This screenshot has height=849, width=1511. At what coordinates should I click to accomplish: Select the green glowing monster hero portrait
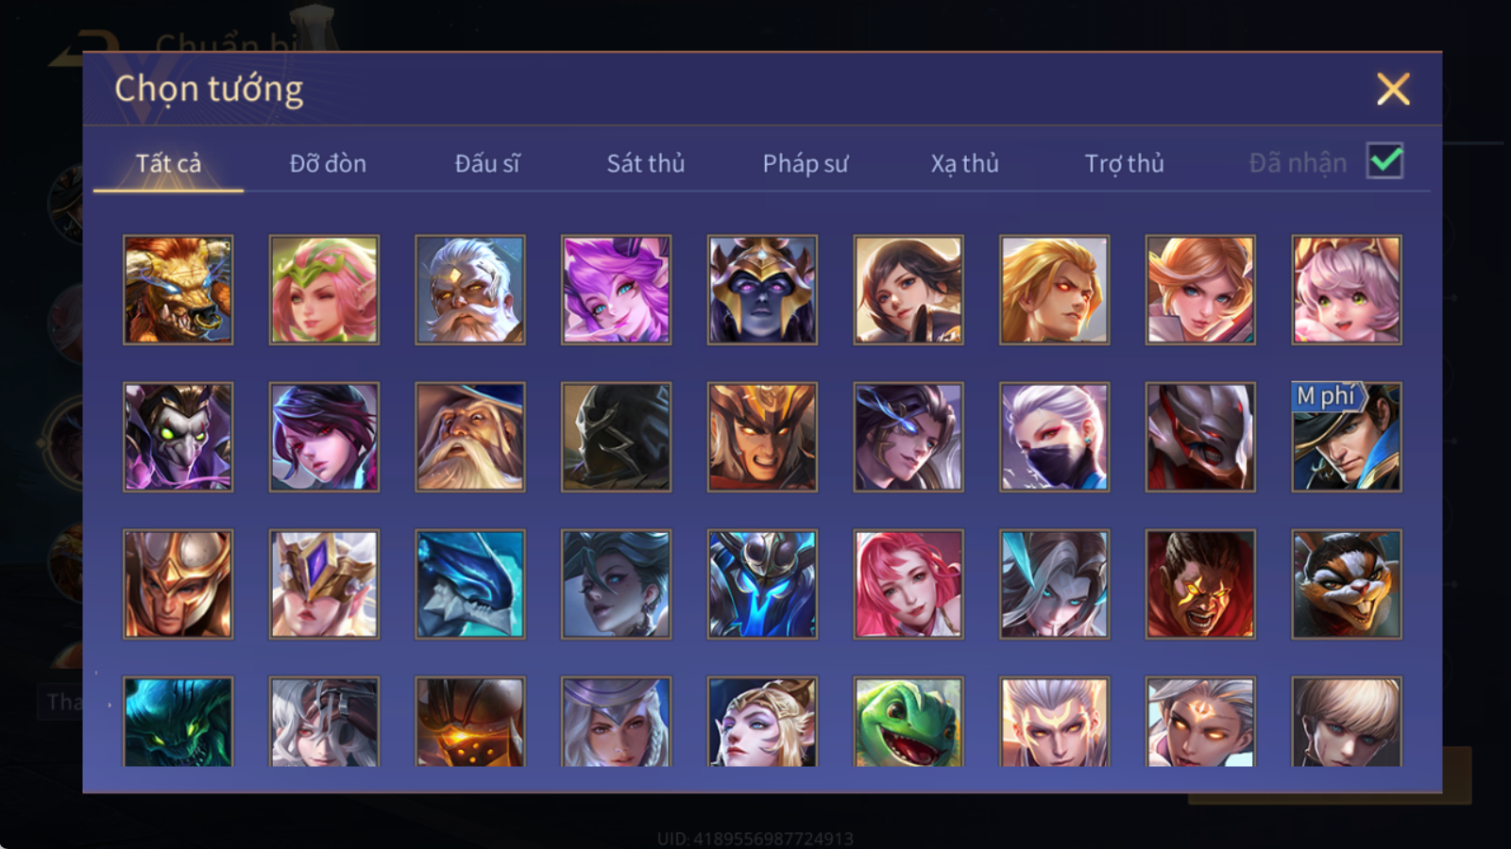178,722
